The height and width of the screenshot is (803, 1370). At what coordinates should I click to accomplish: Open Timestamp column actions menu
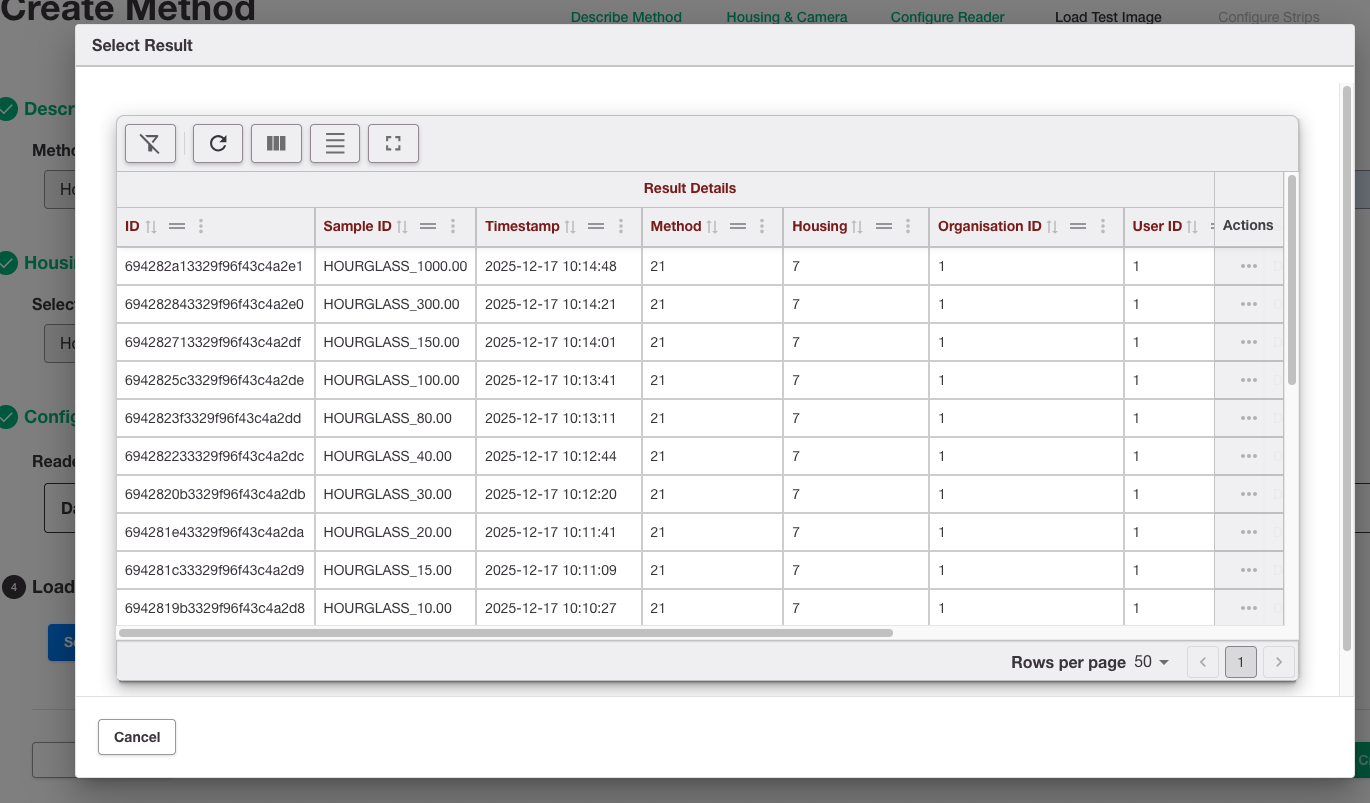click(621, 227)
